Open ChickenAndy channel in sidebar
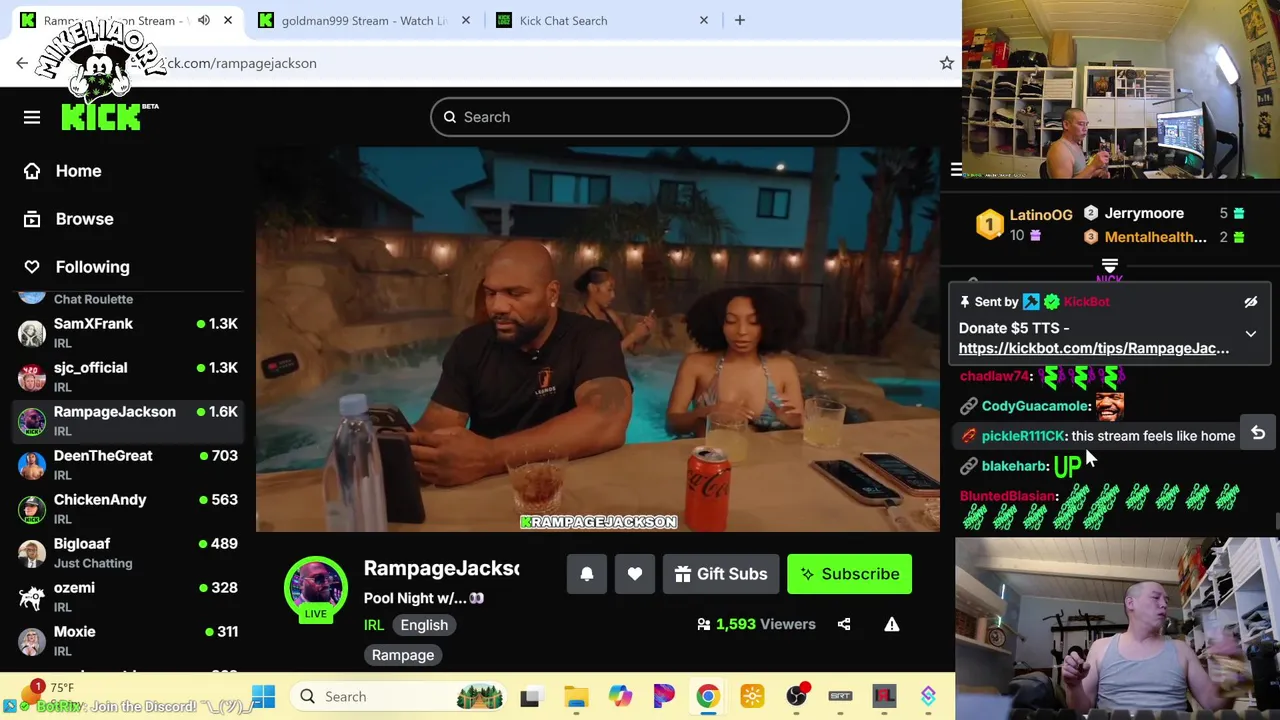This screenshot has height=720, width=1280. (128, 509)
